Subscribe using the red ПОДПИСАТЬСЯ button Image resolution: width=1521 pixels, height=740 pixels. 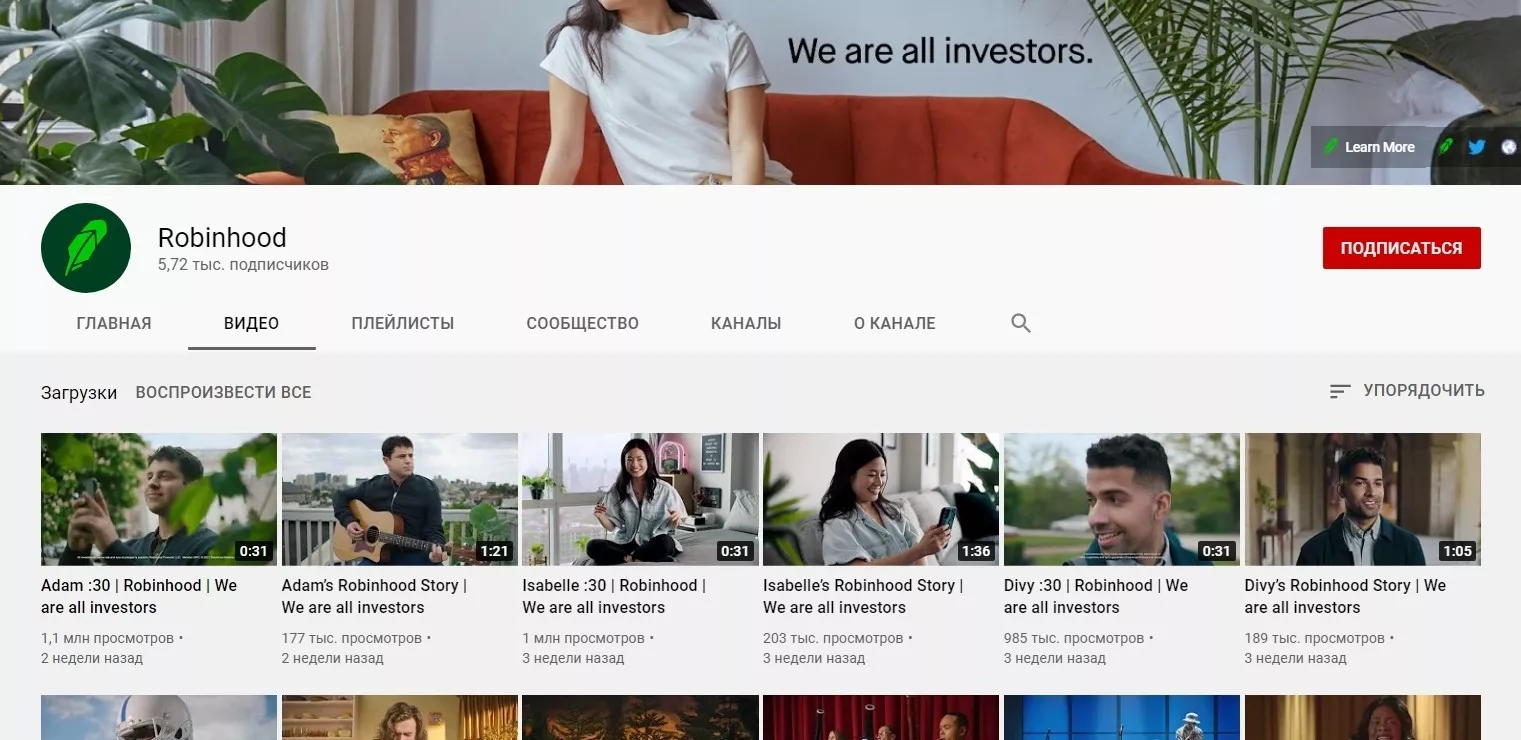1401,248
